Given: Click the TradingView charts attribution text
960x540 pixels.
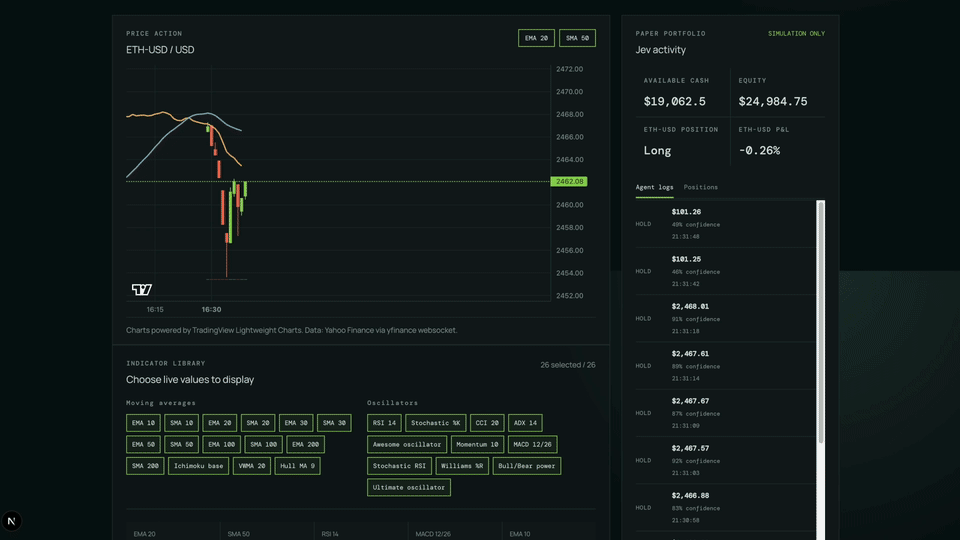Looking at the screenshot, I should 291,330.
